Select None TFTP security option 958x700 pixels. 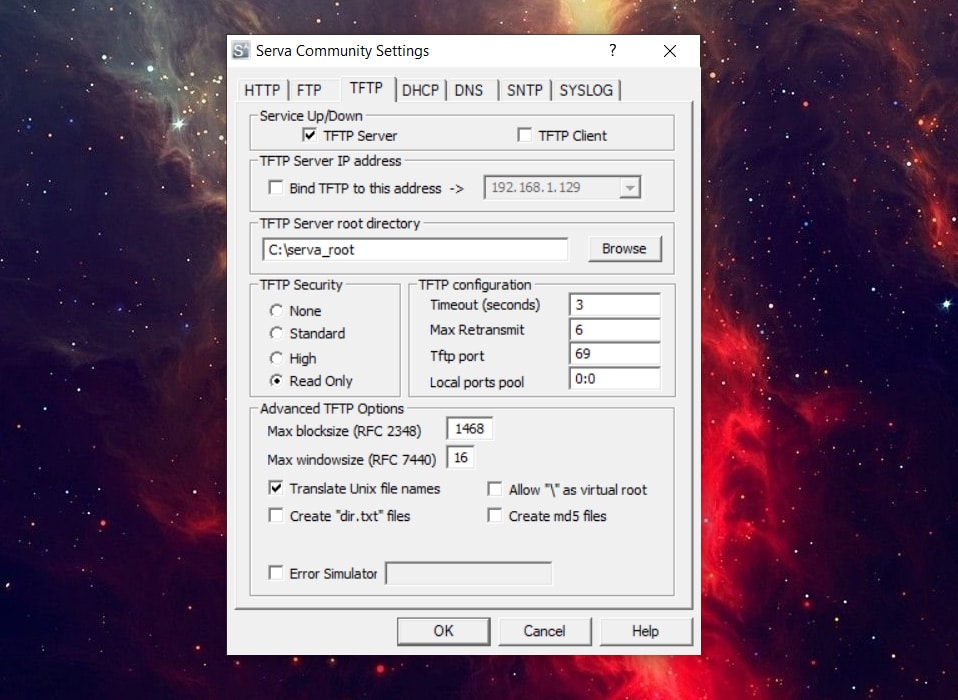(x=276, y=311)
